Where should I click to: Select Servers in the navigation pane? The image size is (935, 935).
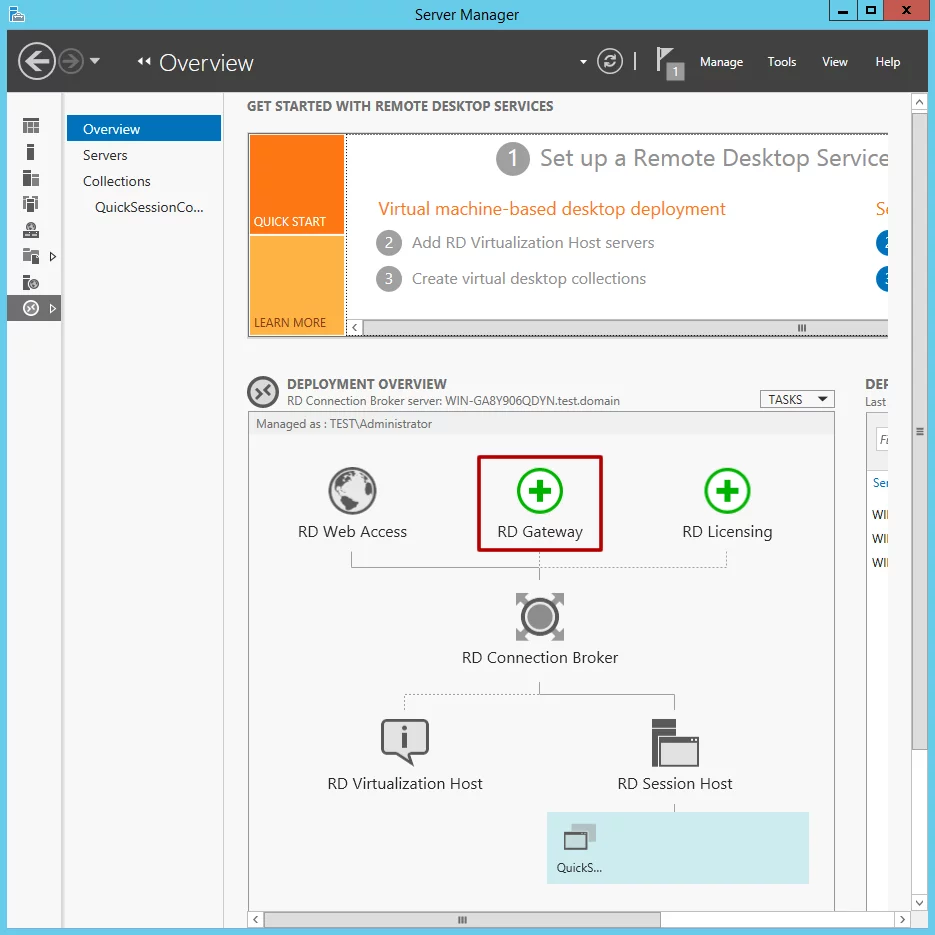[105, 155]
